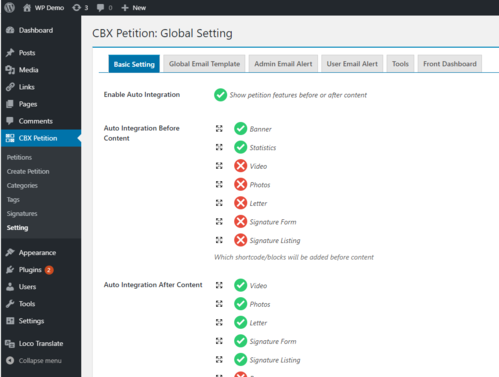Viewport: 499px width, 377px height.
Task: Click the drag handle beside Statistics
Action: tap(219, 147)
